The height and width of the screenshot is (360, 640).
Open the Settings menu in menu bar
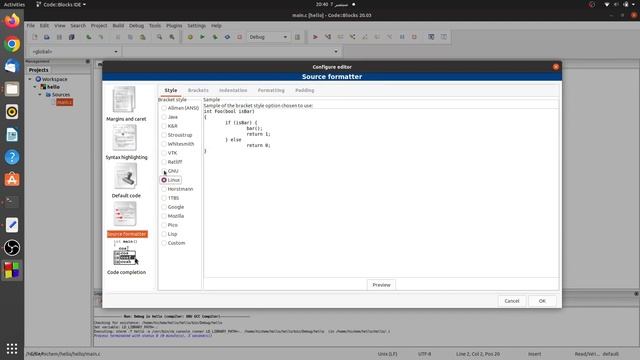196,26
